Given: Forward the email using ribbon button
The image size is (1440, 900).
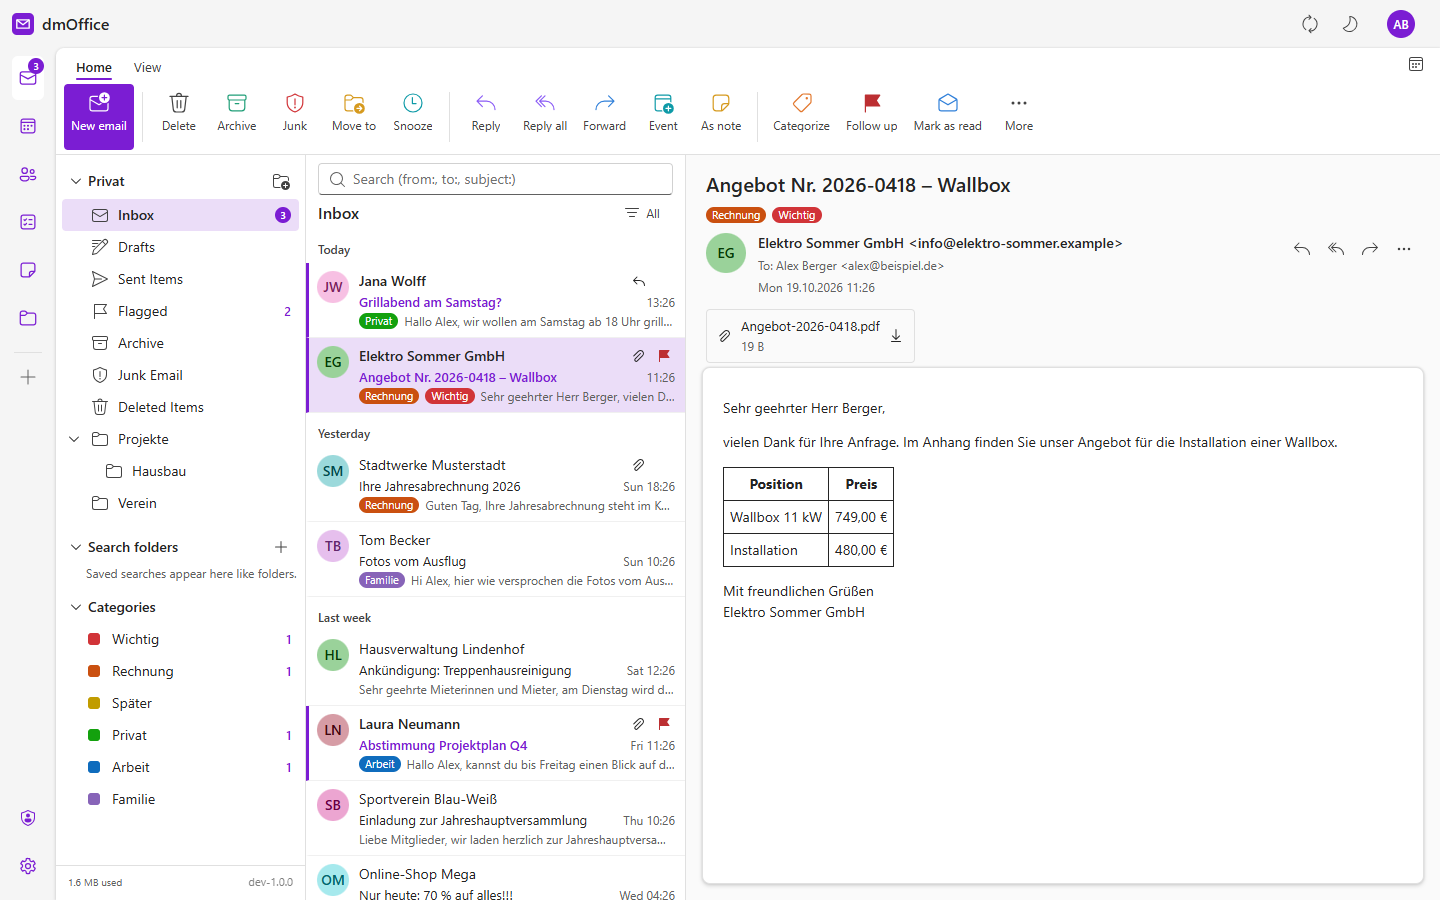Looking at the screenshot, I should point(605,113).
